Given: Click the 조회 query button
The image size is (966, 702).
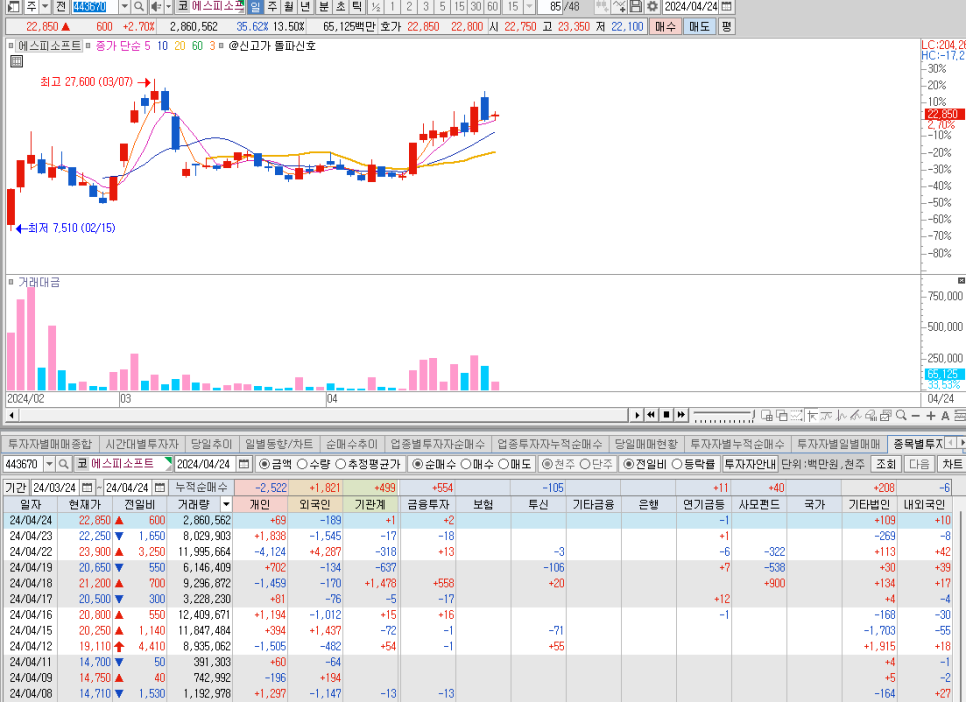Looking at the screenshot, I should click(886, 464).
